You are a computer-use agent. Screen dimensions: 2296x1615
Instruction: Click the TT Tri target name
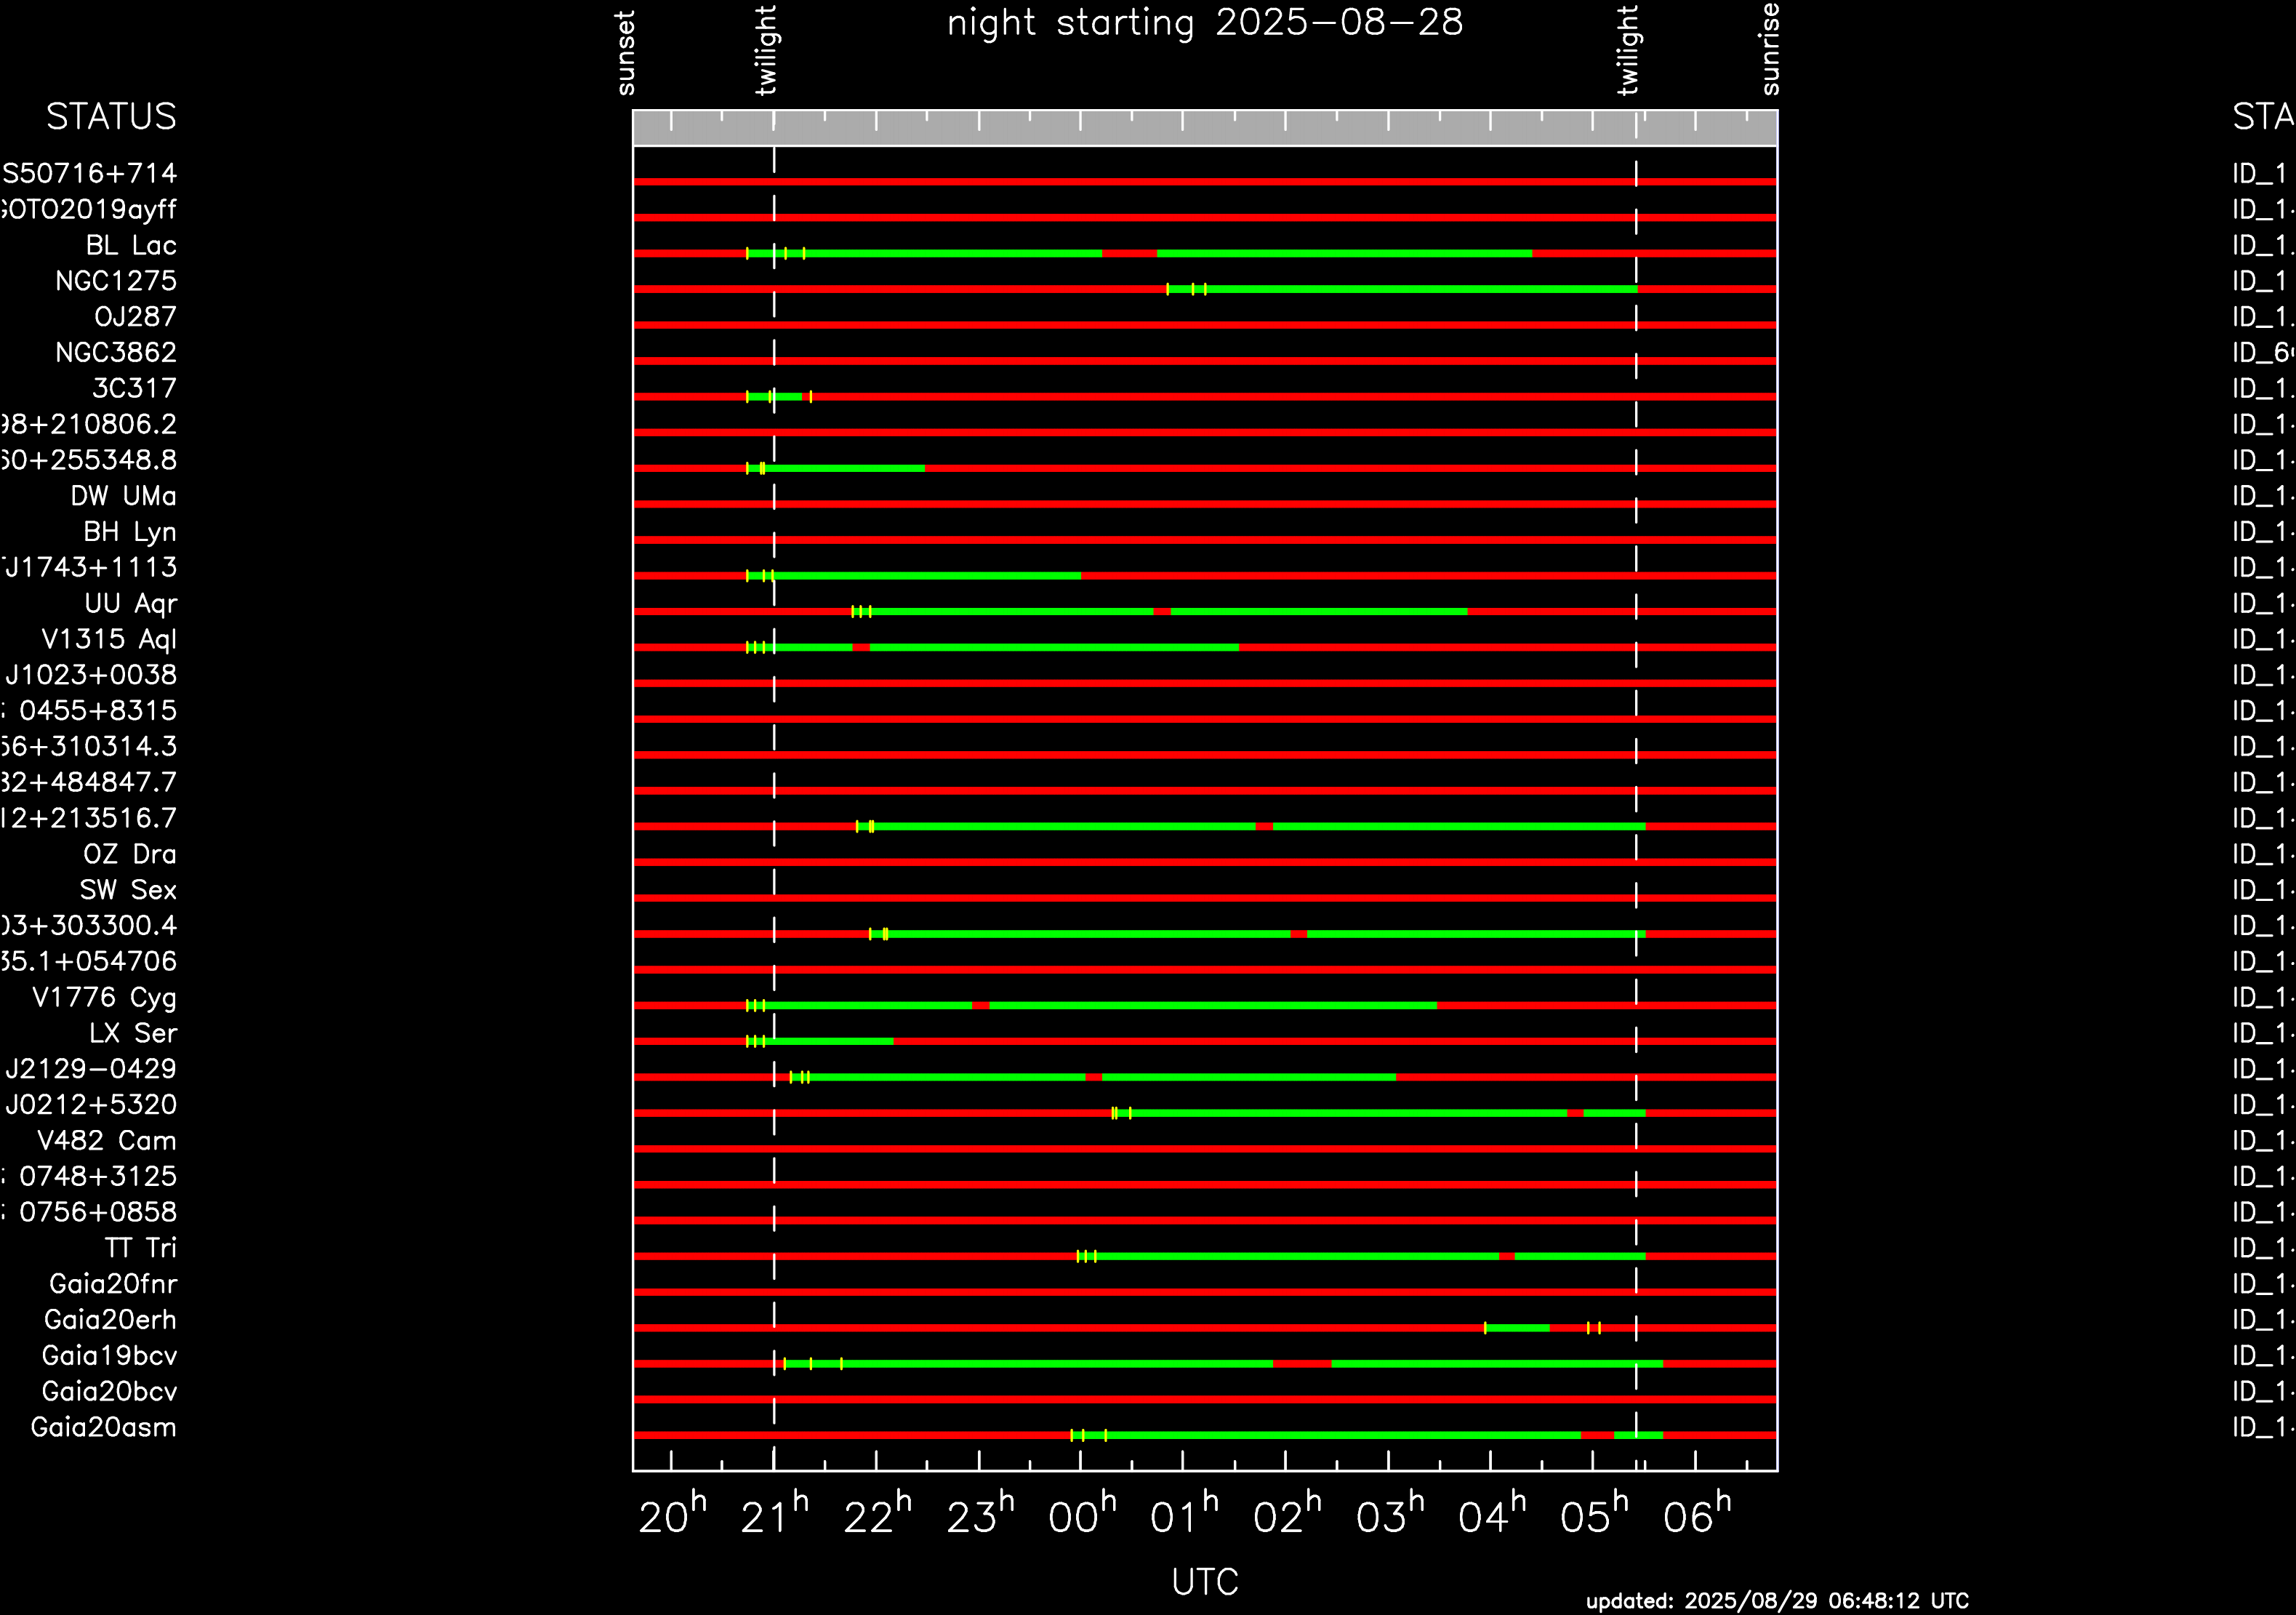141,1248
